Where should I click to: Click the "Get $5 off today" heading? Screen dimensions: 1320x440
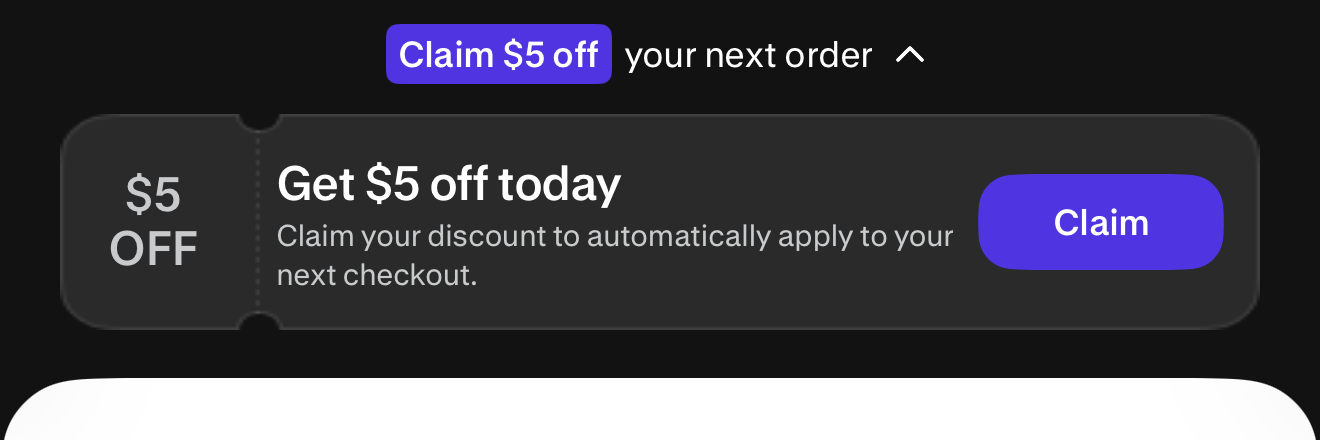click(x=449, y=184)
